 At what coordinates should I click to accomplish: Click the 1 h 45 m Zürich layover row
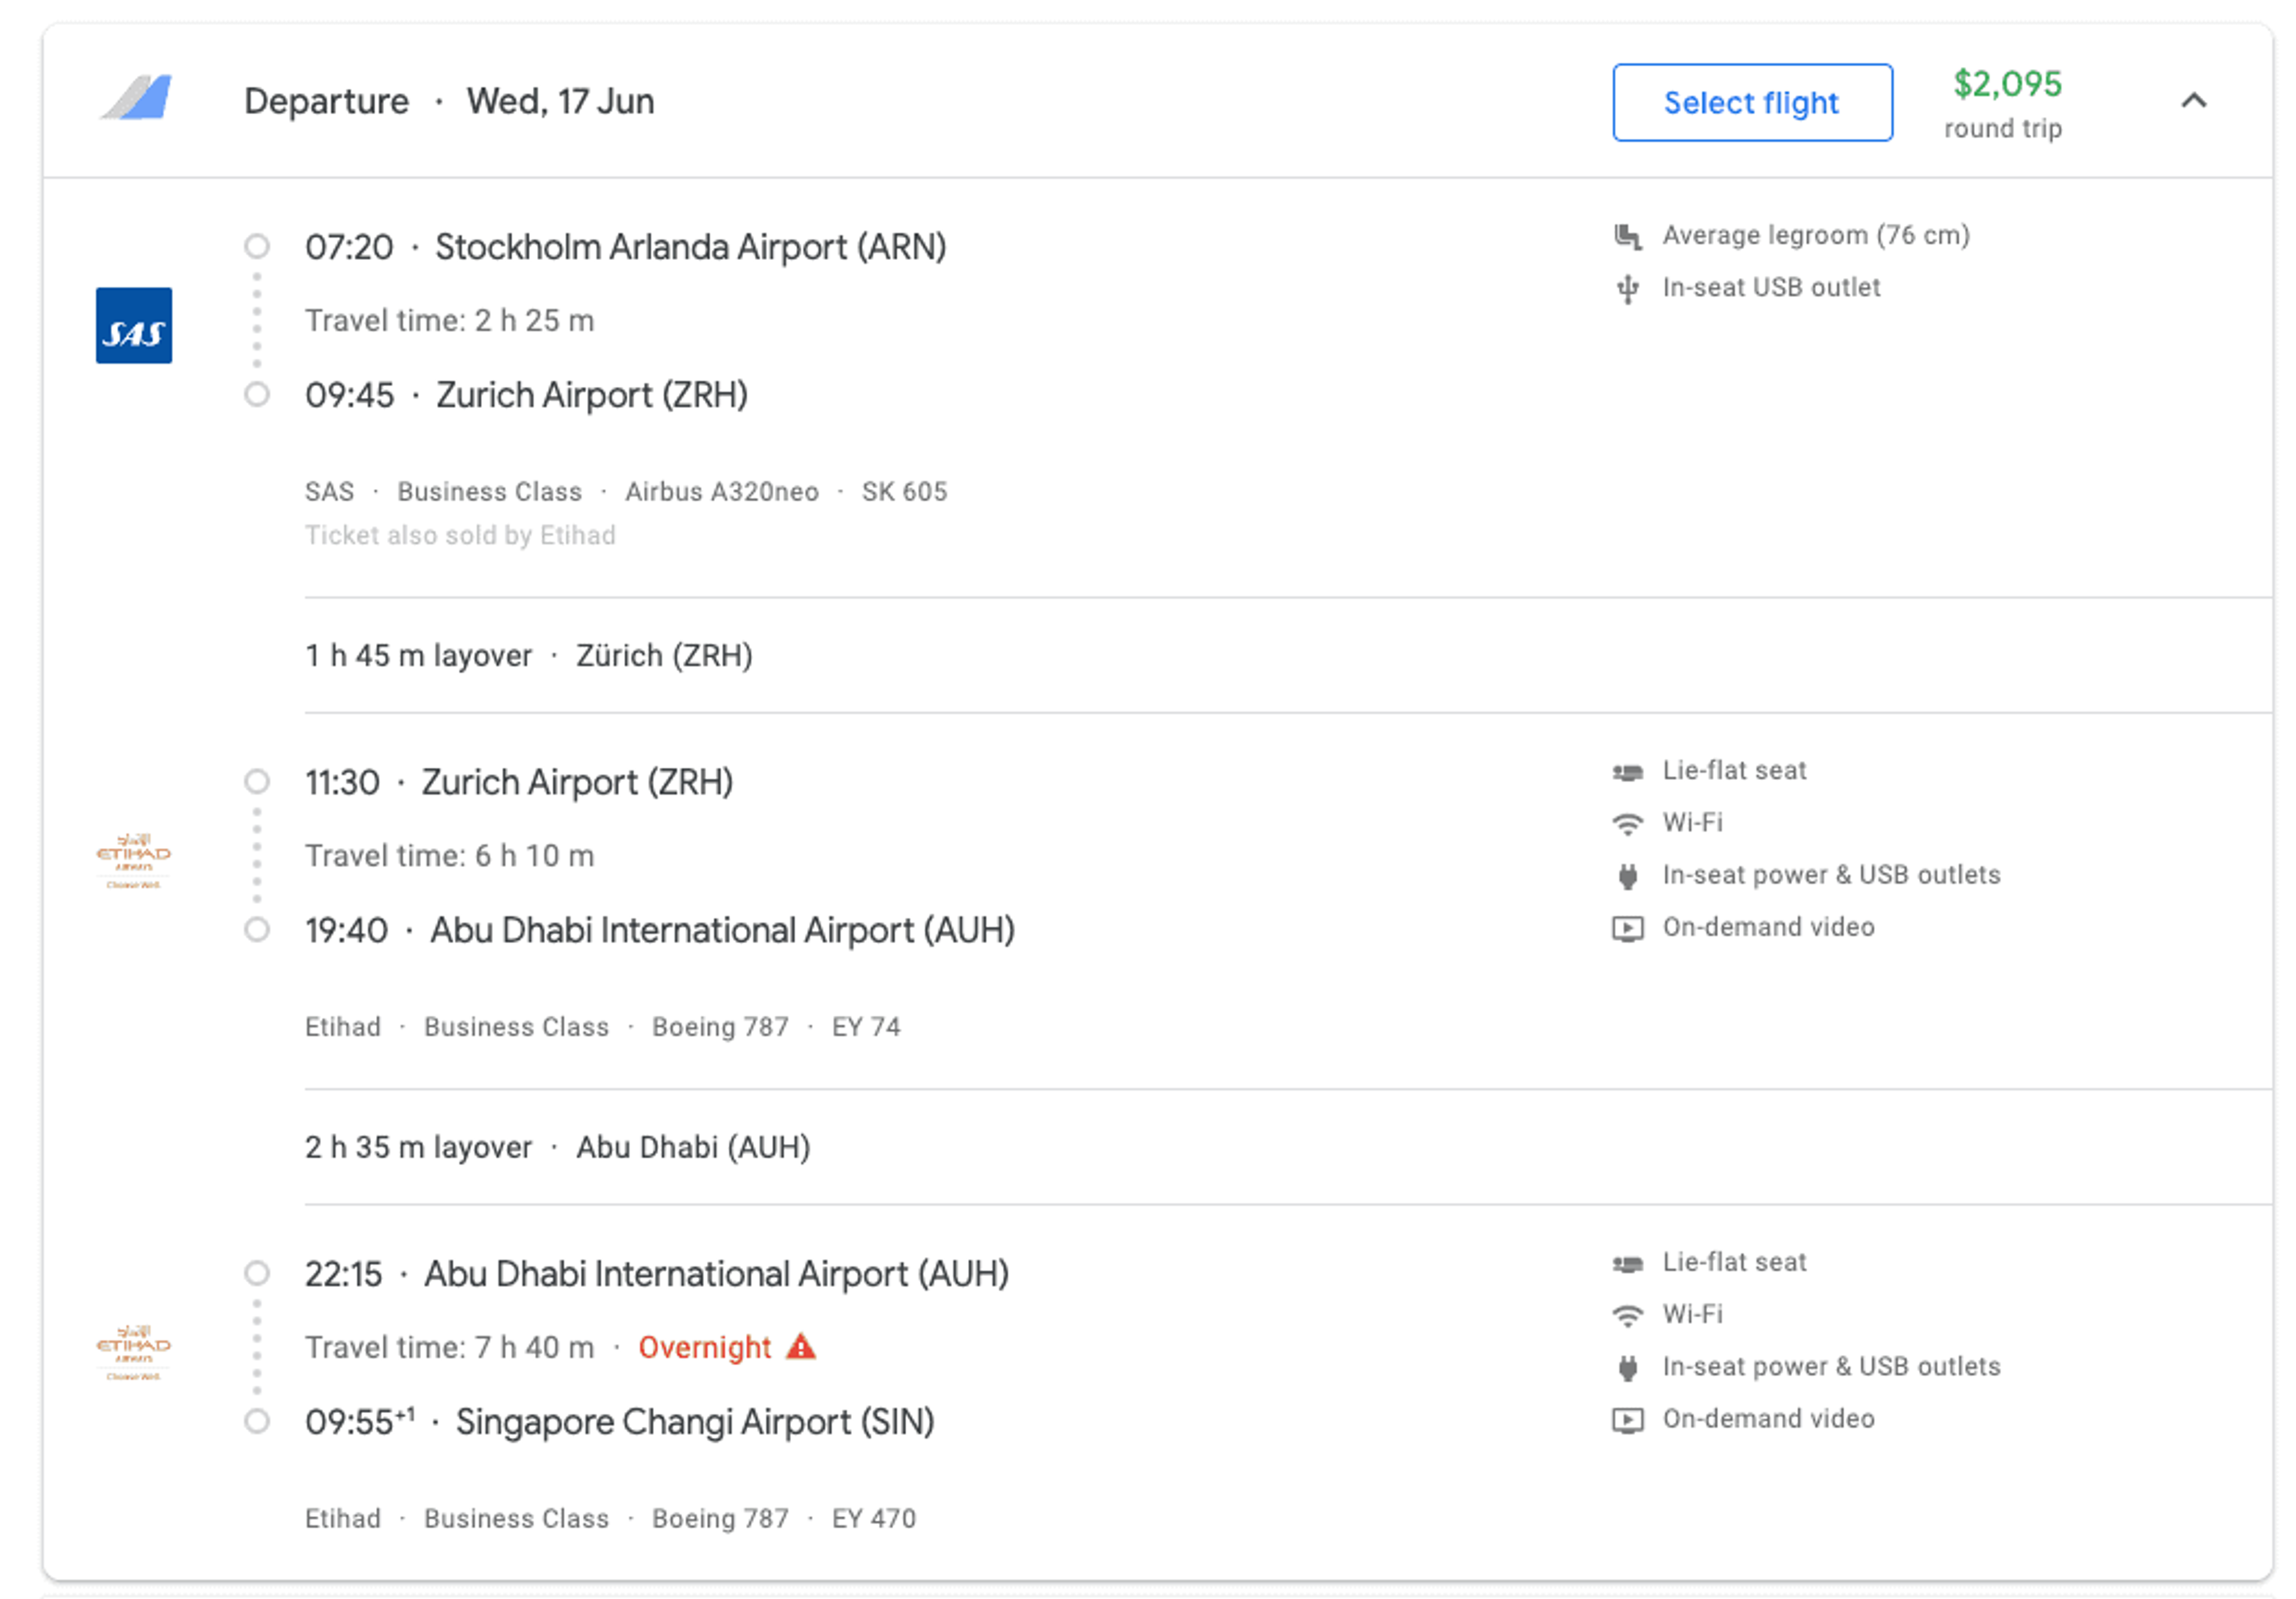(x=528, y=656)
